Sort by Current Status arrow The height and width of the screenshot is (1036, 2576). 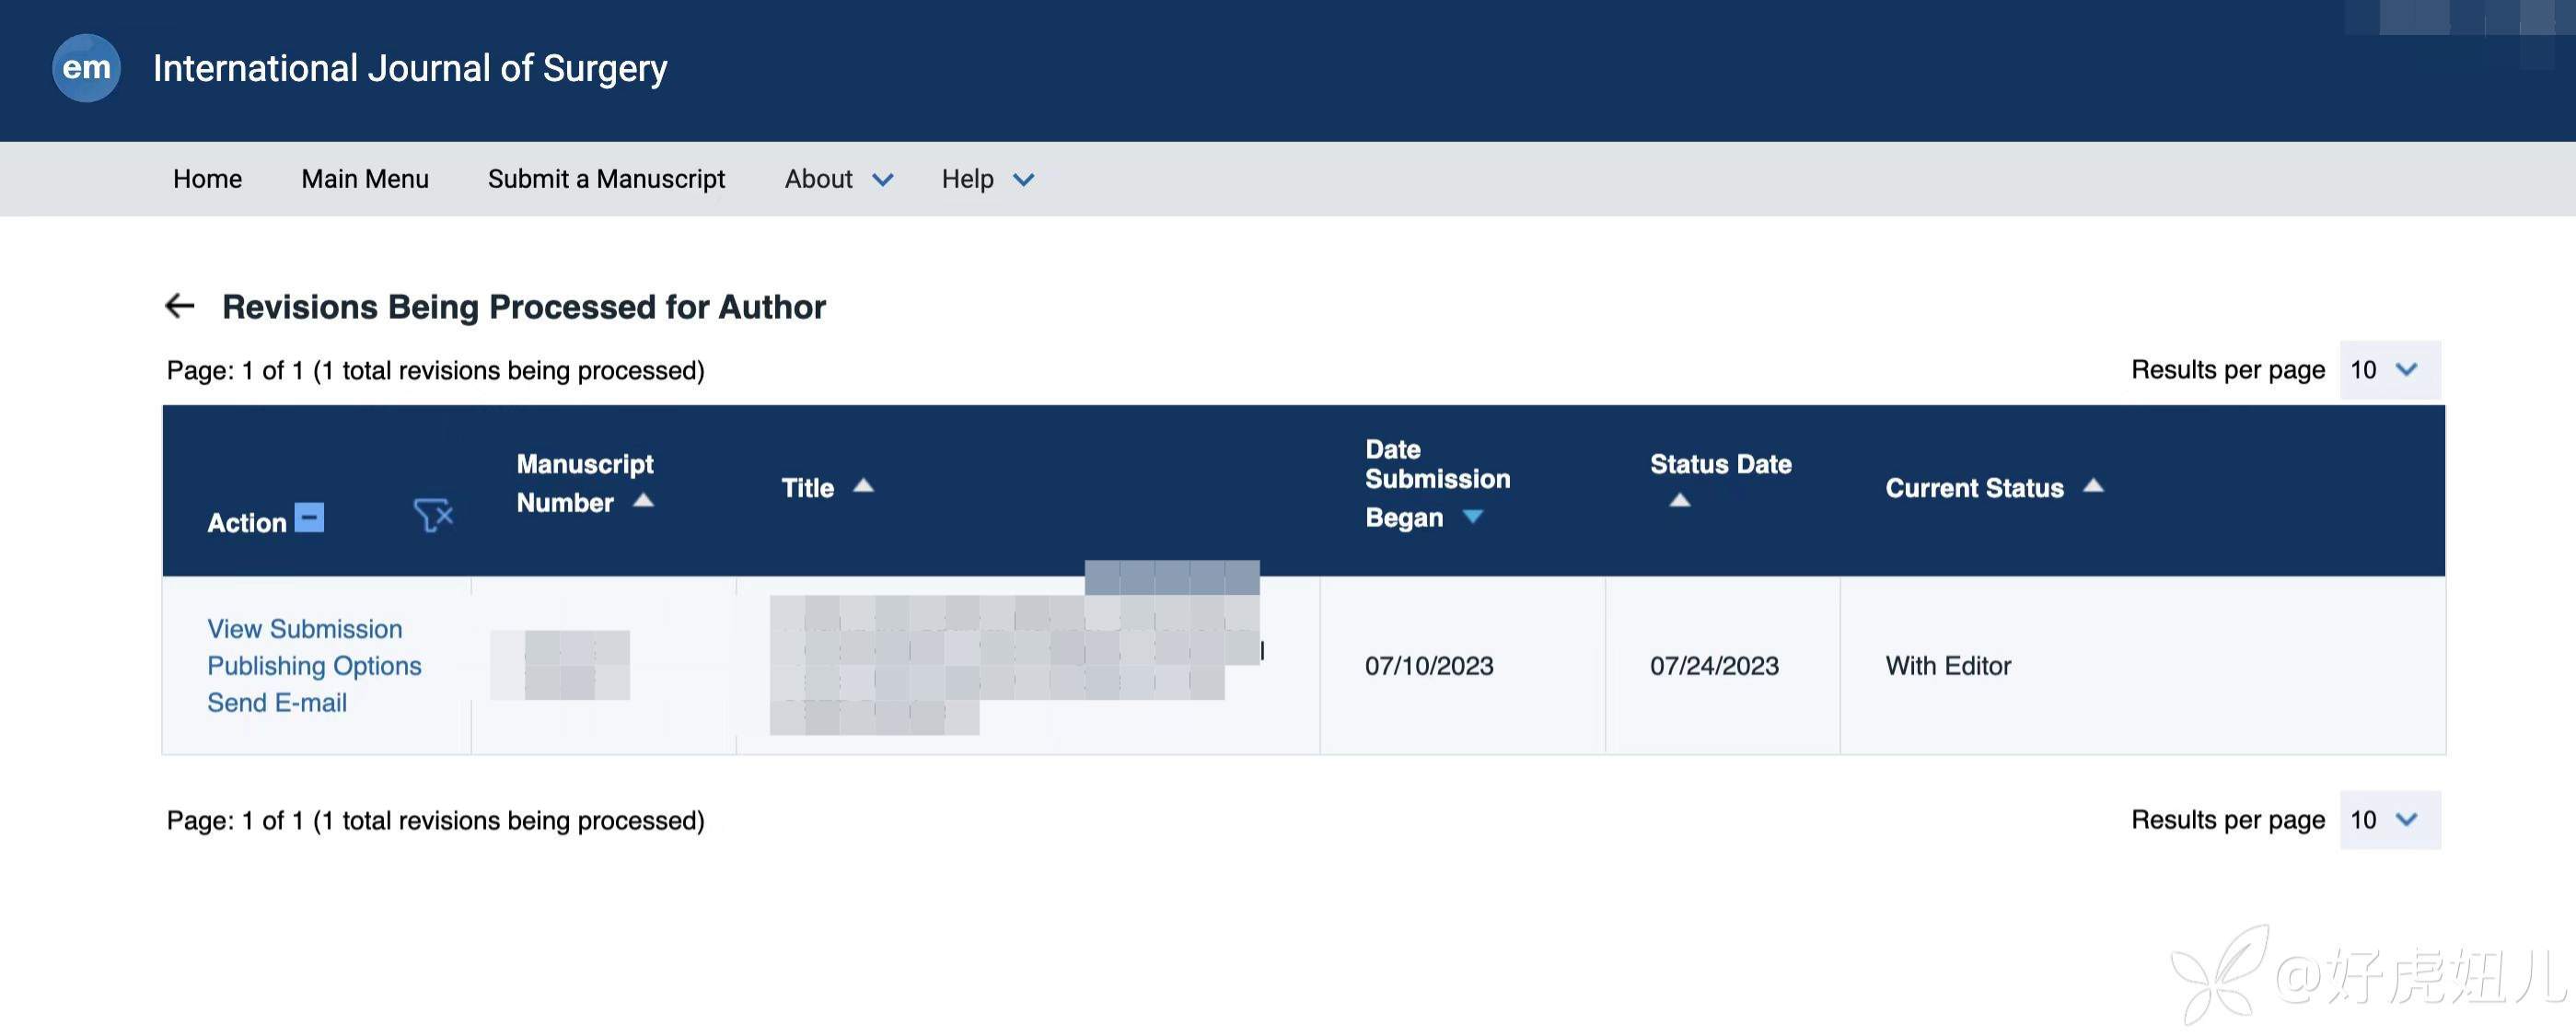point(2093,487)
